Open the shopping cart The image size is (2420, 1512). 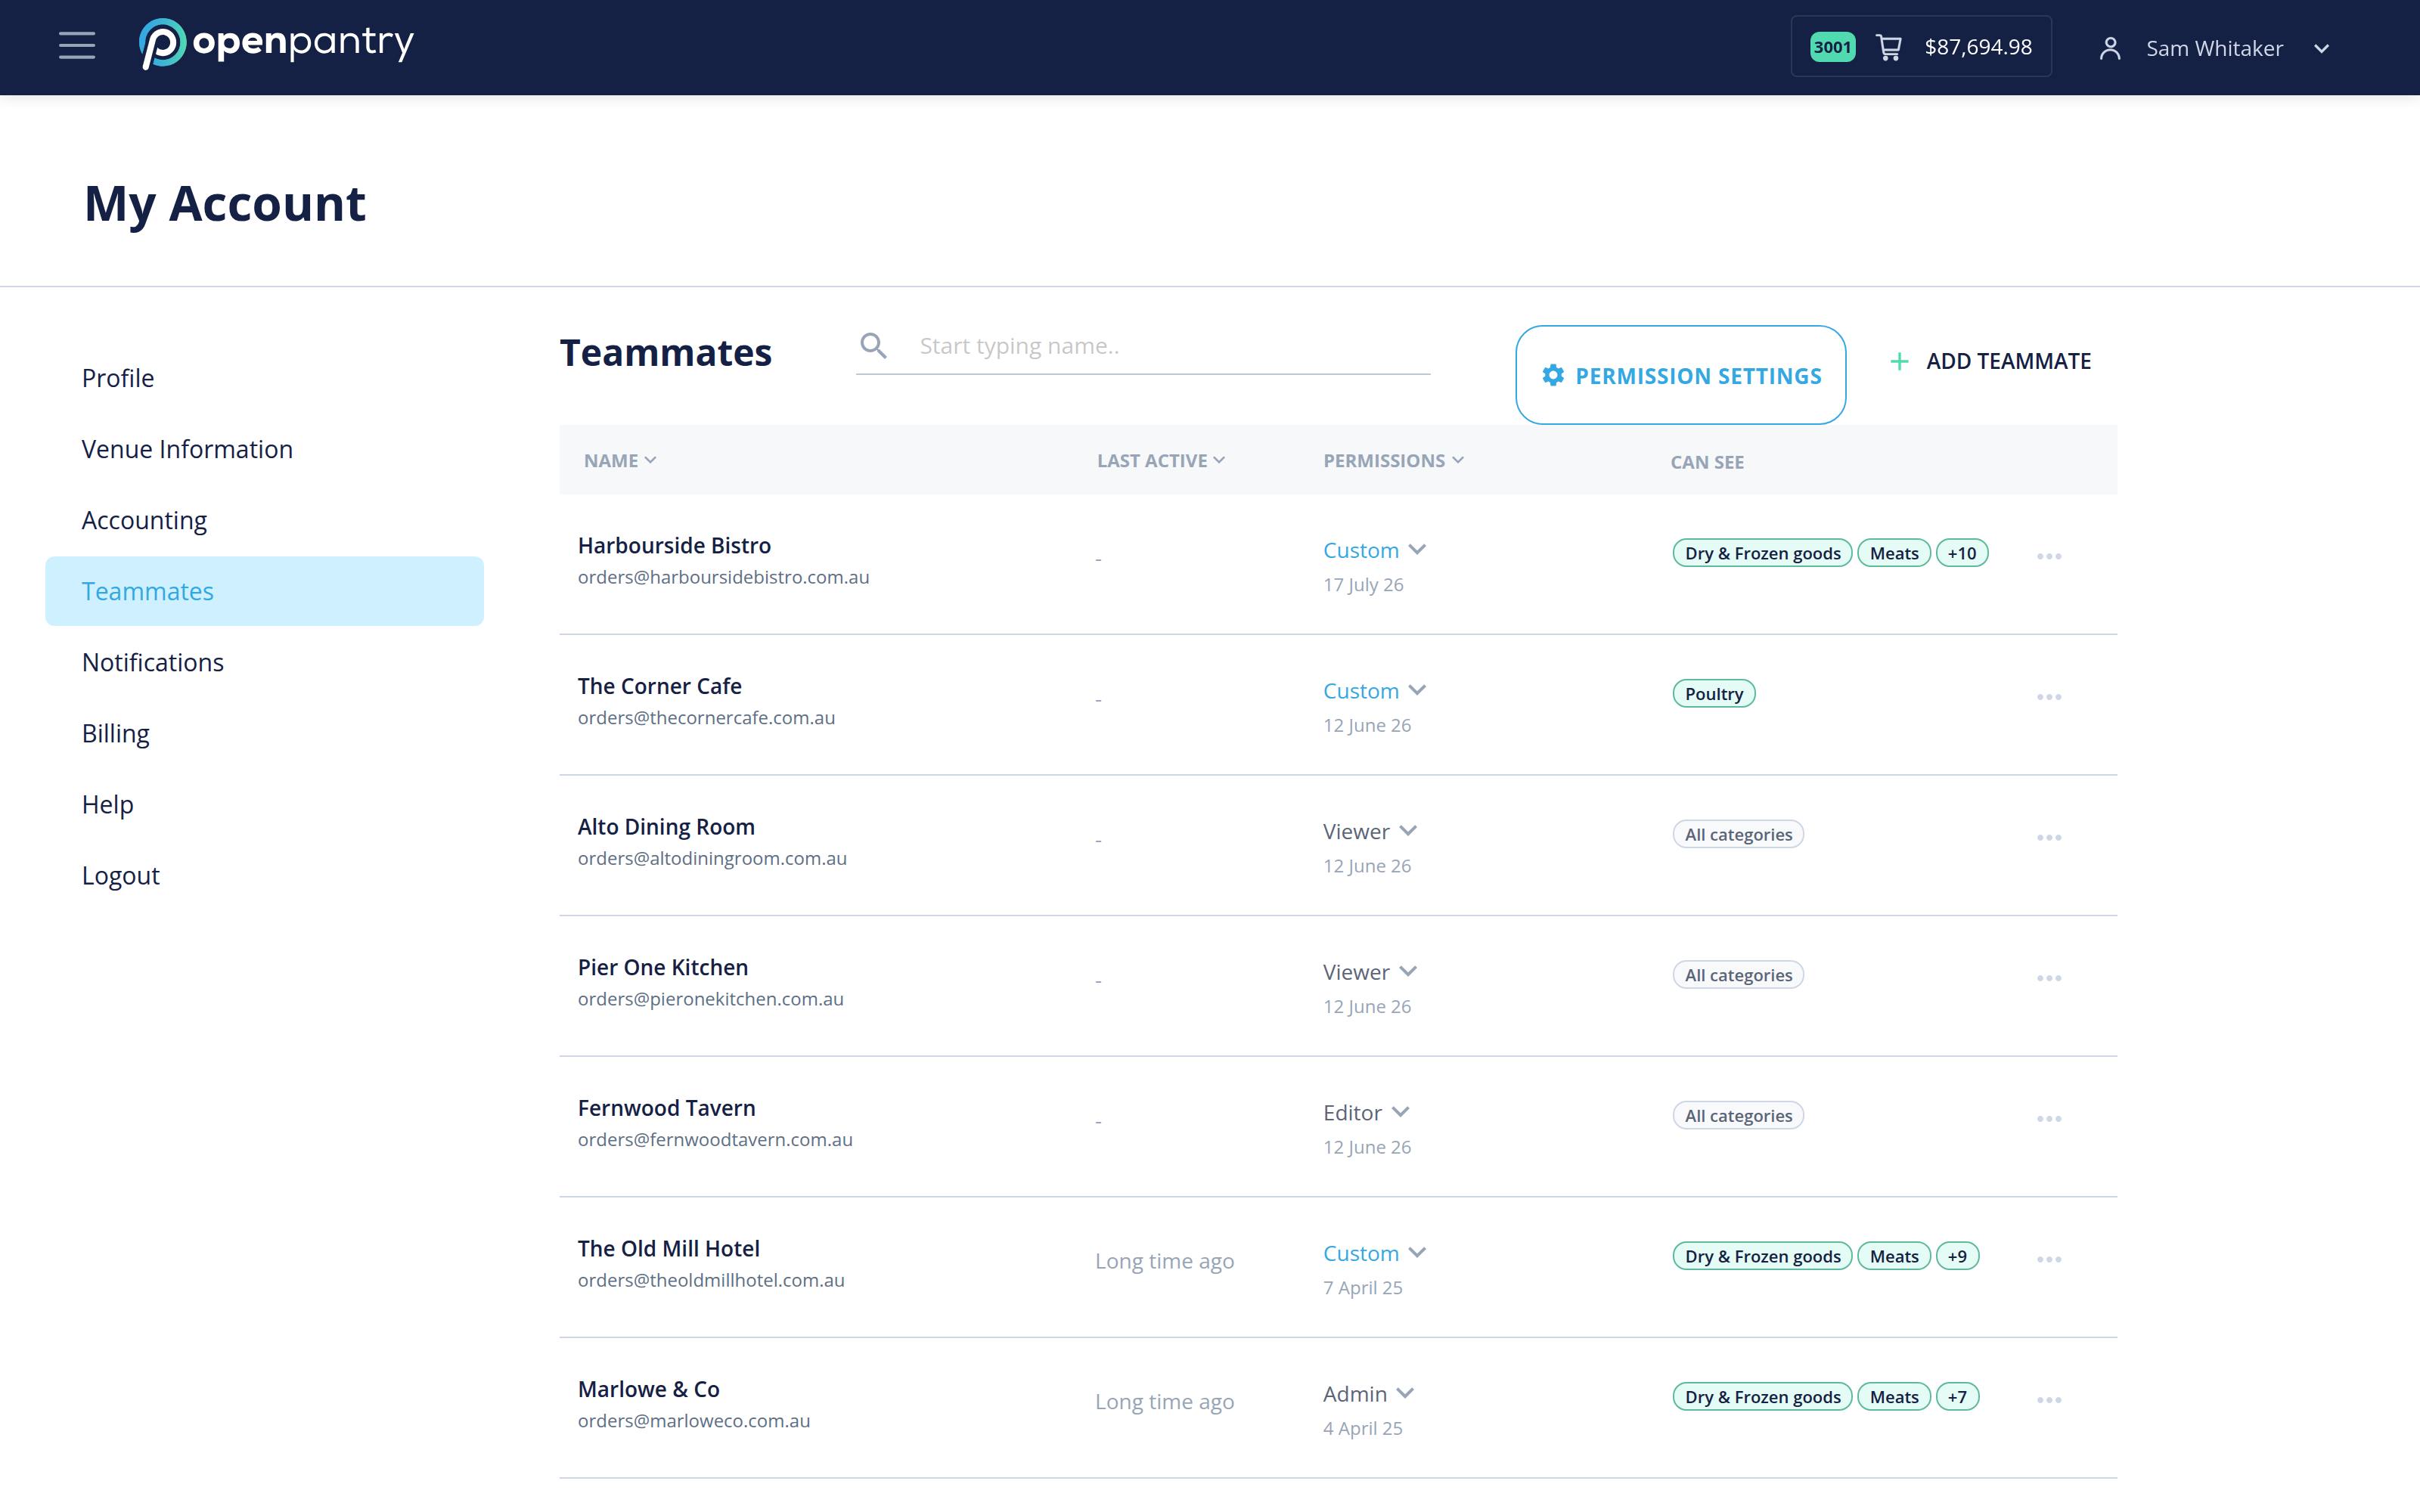tap(1888, 47)
